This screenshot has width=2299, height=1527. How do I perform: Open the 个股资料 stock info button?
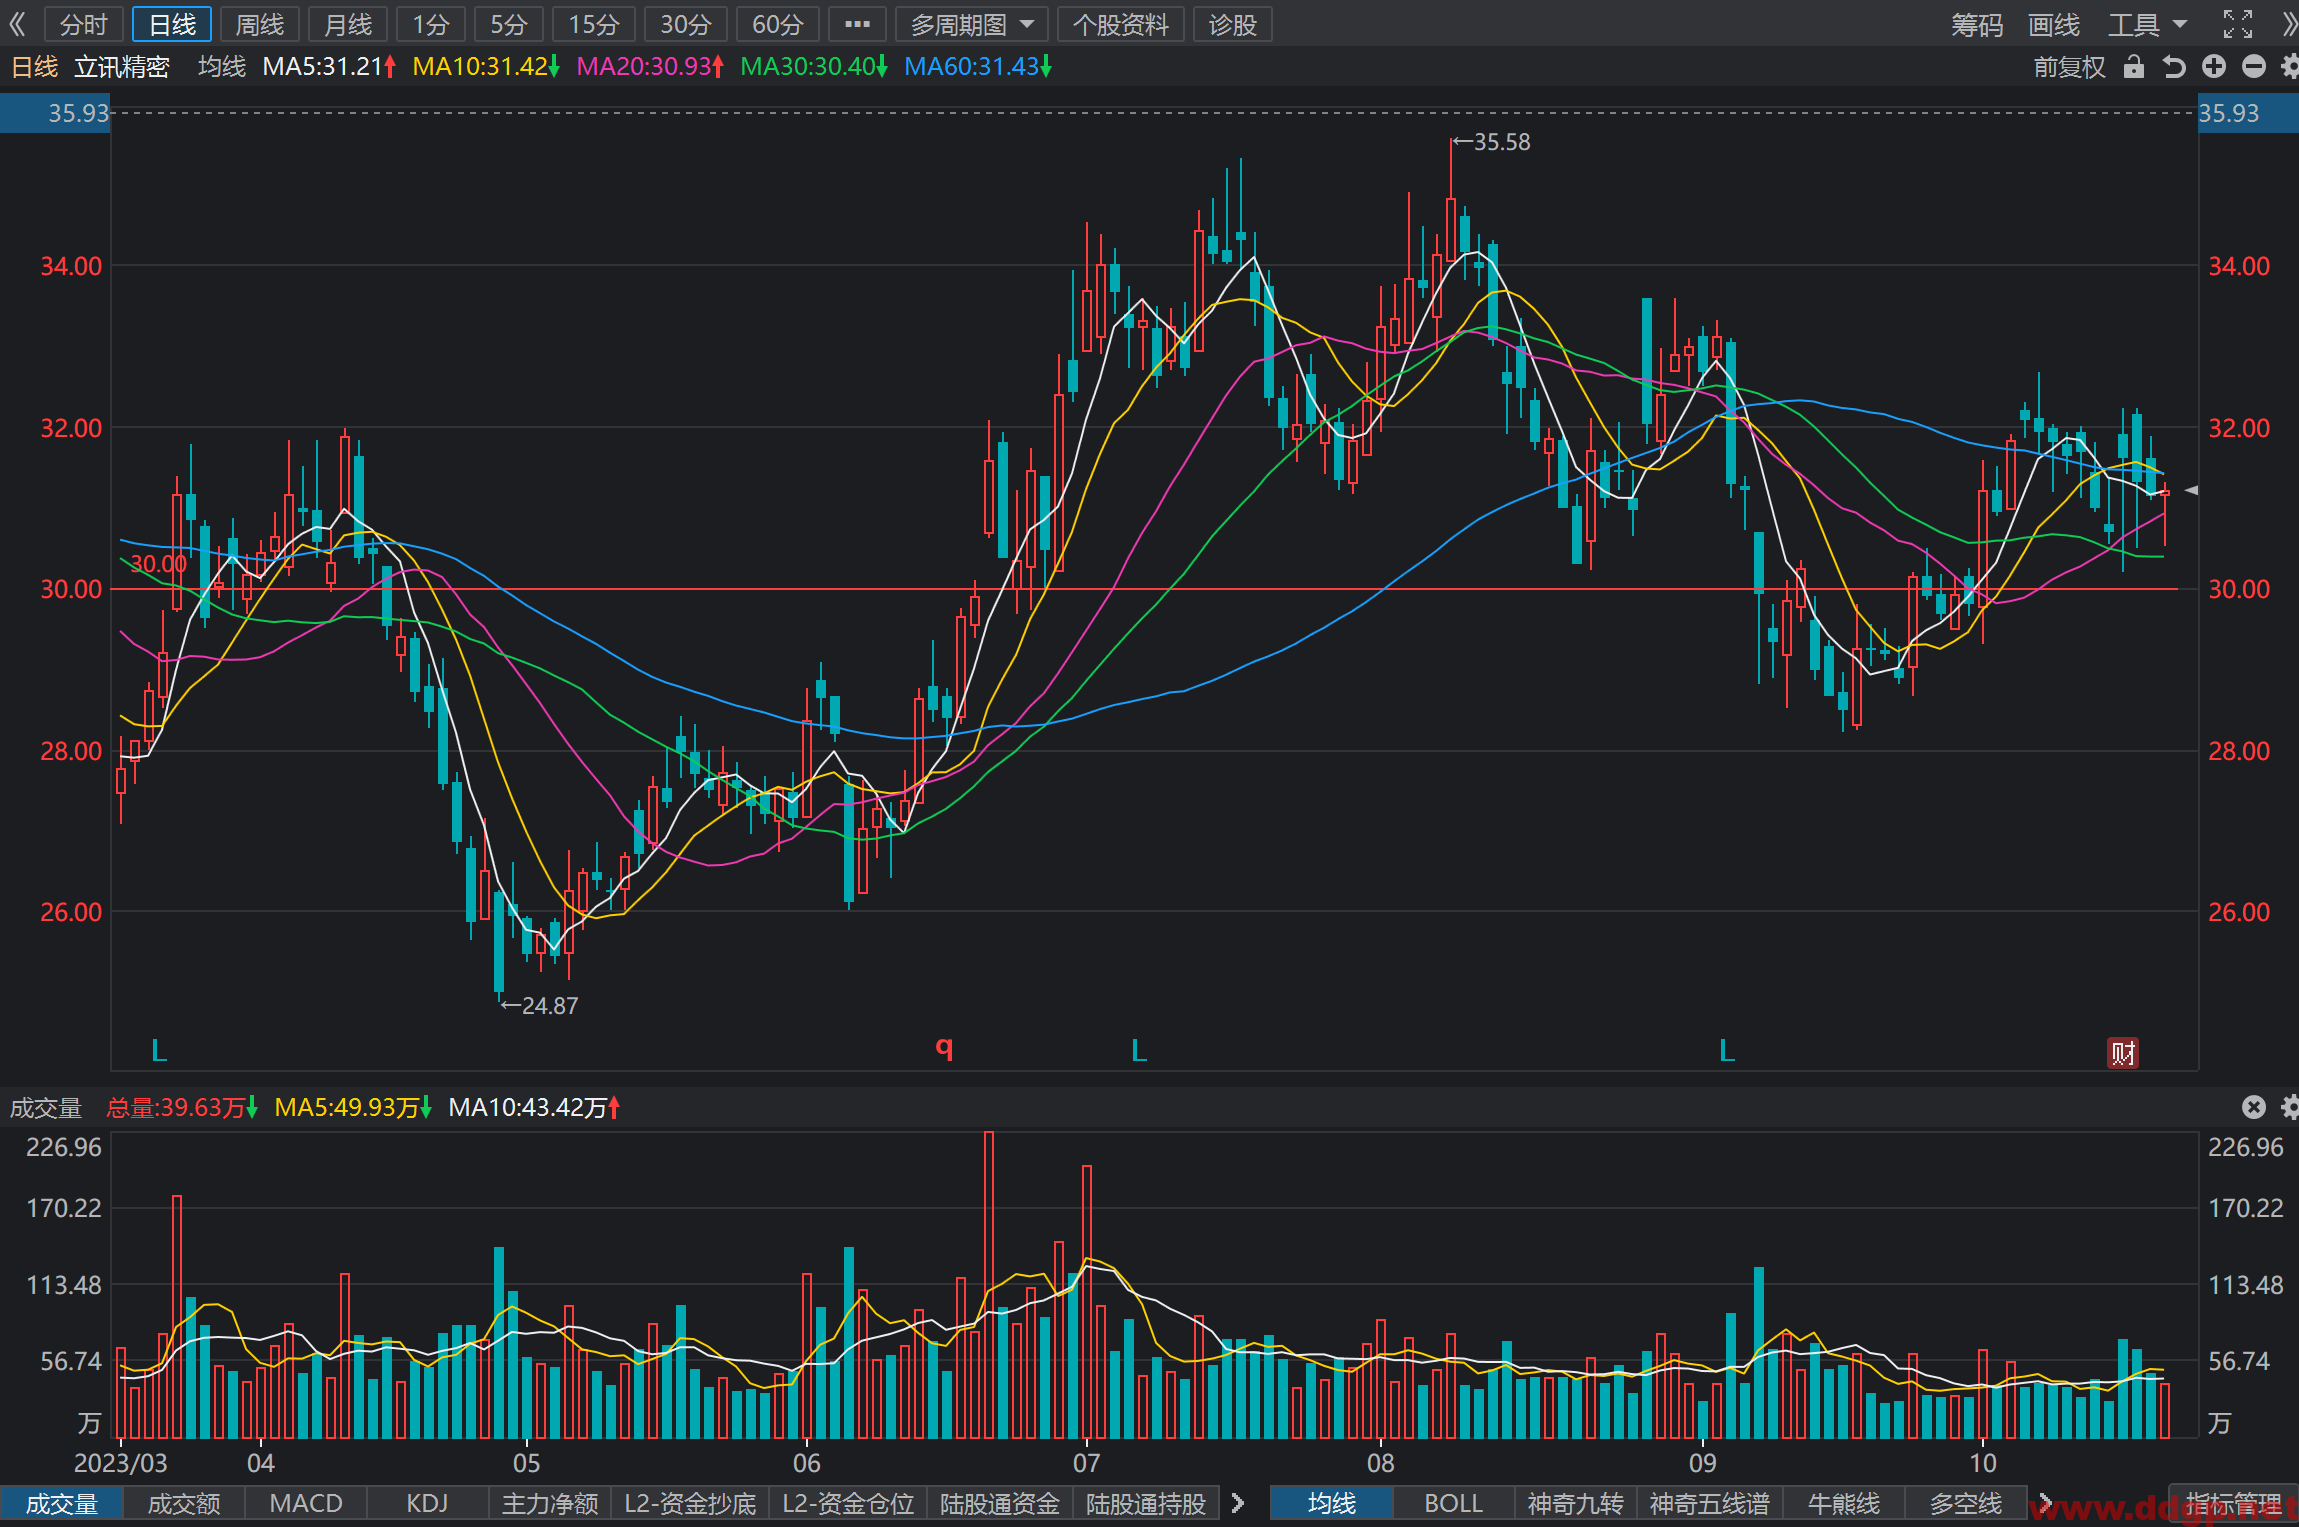pos(1121,24)
